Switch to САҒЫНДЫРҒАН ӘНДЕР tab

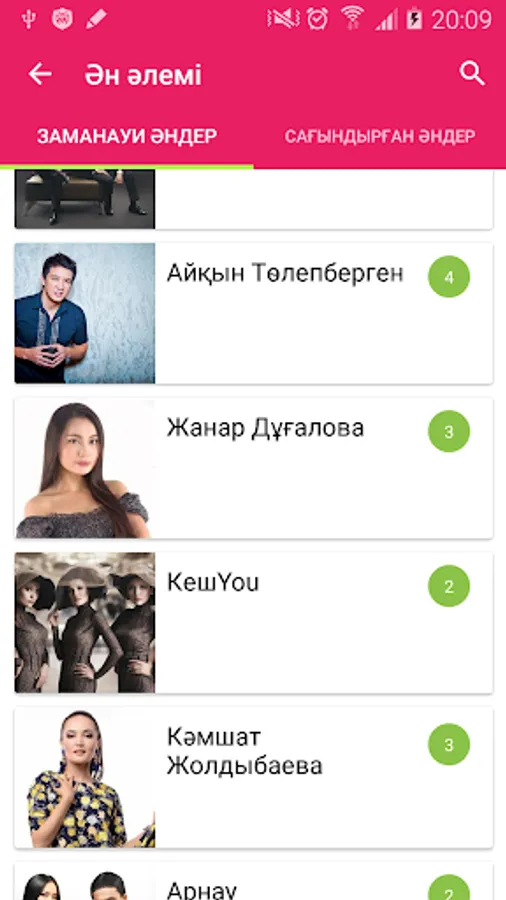point(380,137)
